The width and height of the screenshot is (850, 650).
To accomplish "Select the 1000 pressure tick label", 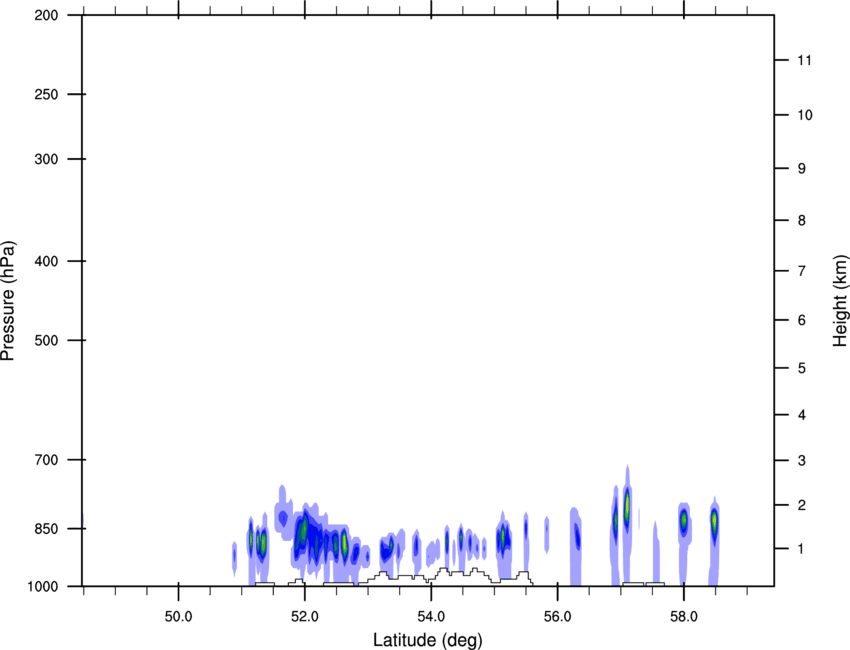I will pos(43,587).
